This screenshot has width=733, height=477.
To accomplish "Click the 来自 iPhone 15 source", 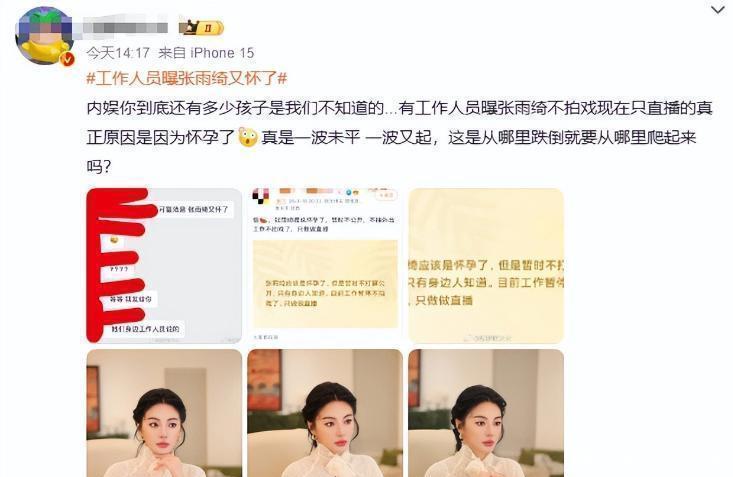I will pyautogui.click(x=206, y=53).
